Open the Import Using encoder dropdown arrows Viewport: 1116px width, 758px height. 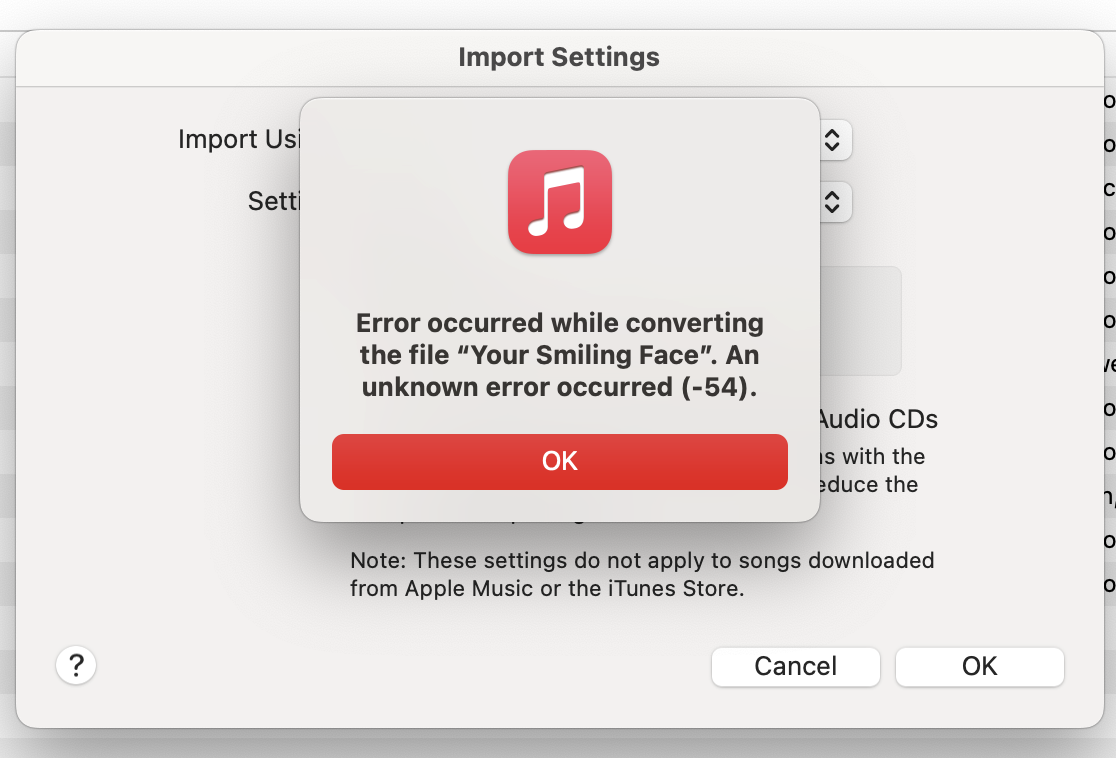pos(832,140)
